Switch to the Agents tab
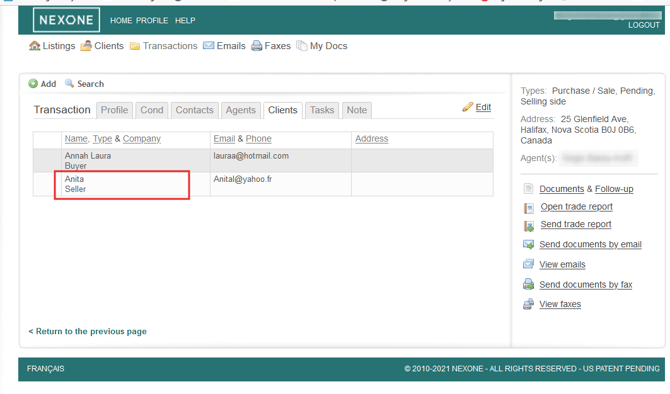670x394 pixels. point(241,110)
